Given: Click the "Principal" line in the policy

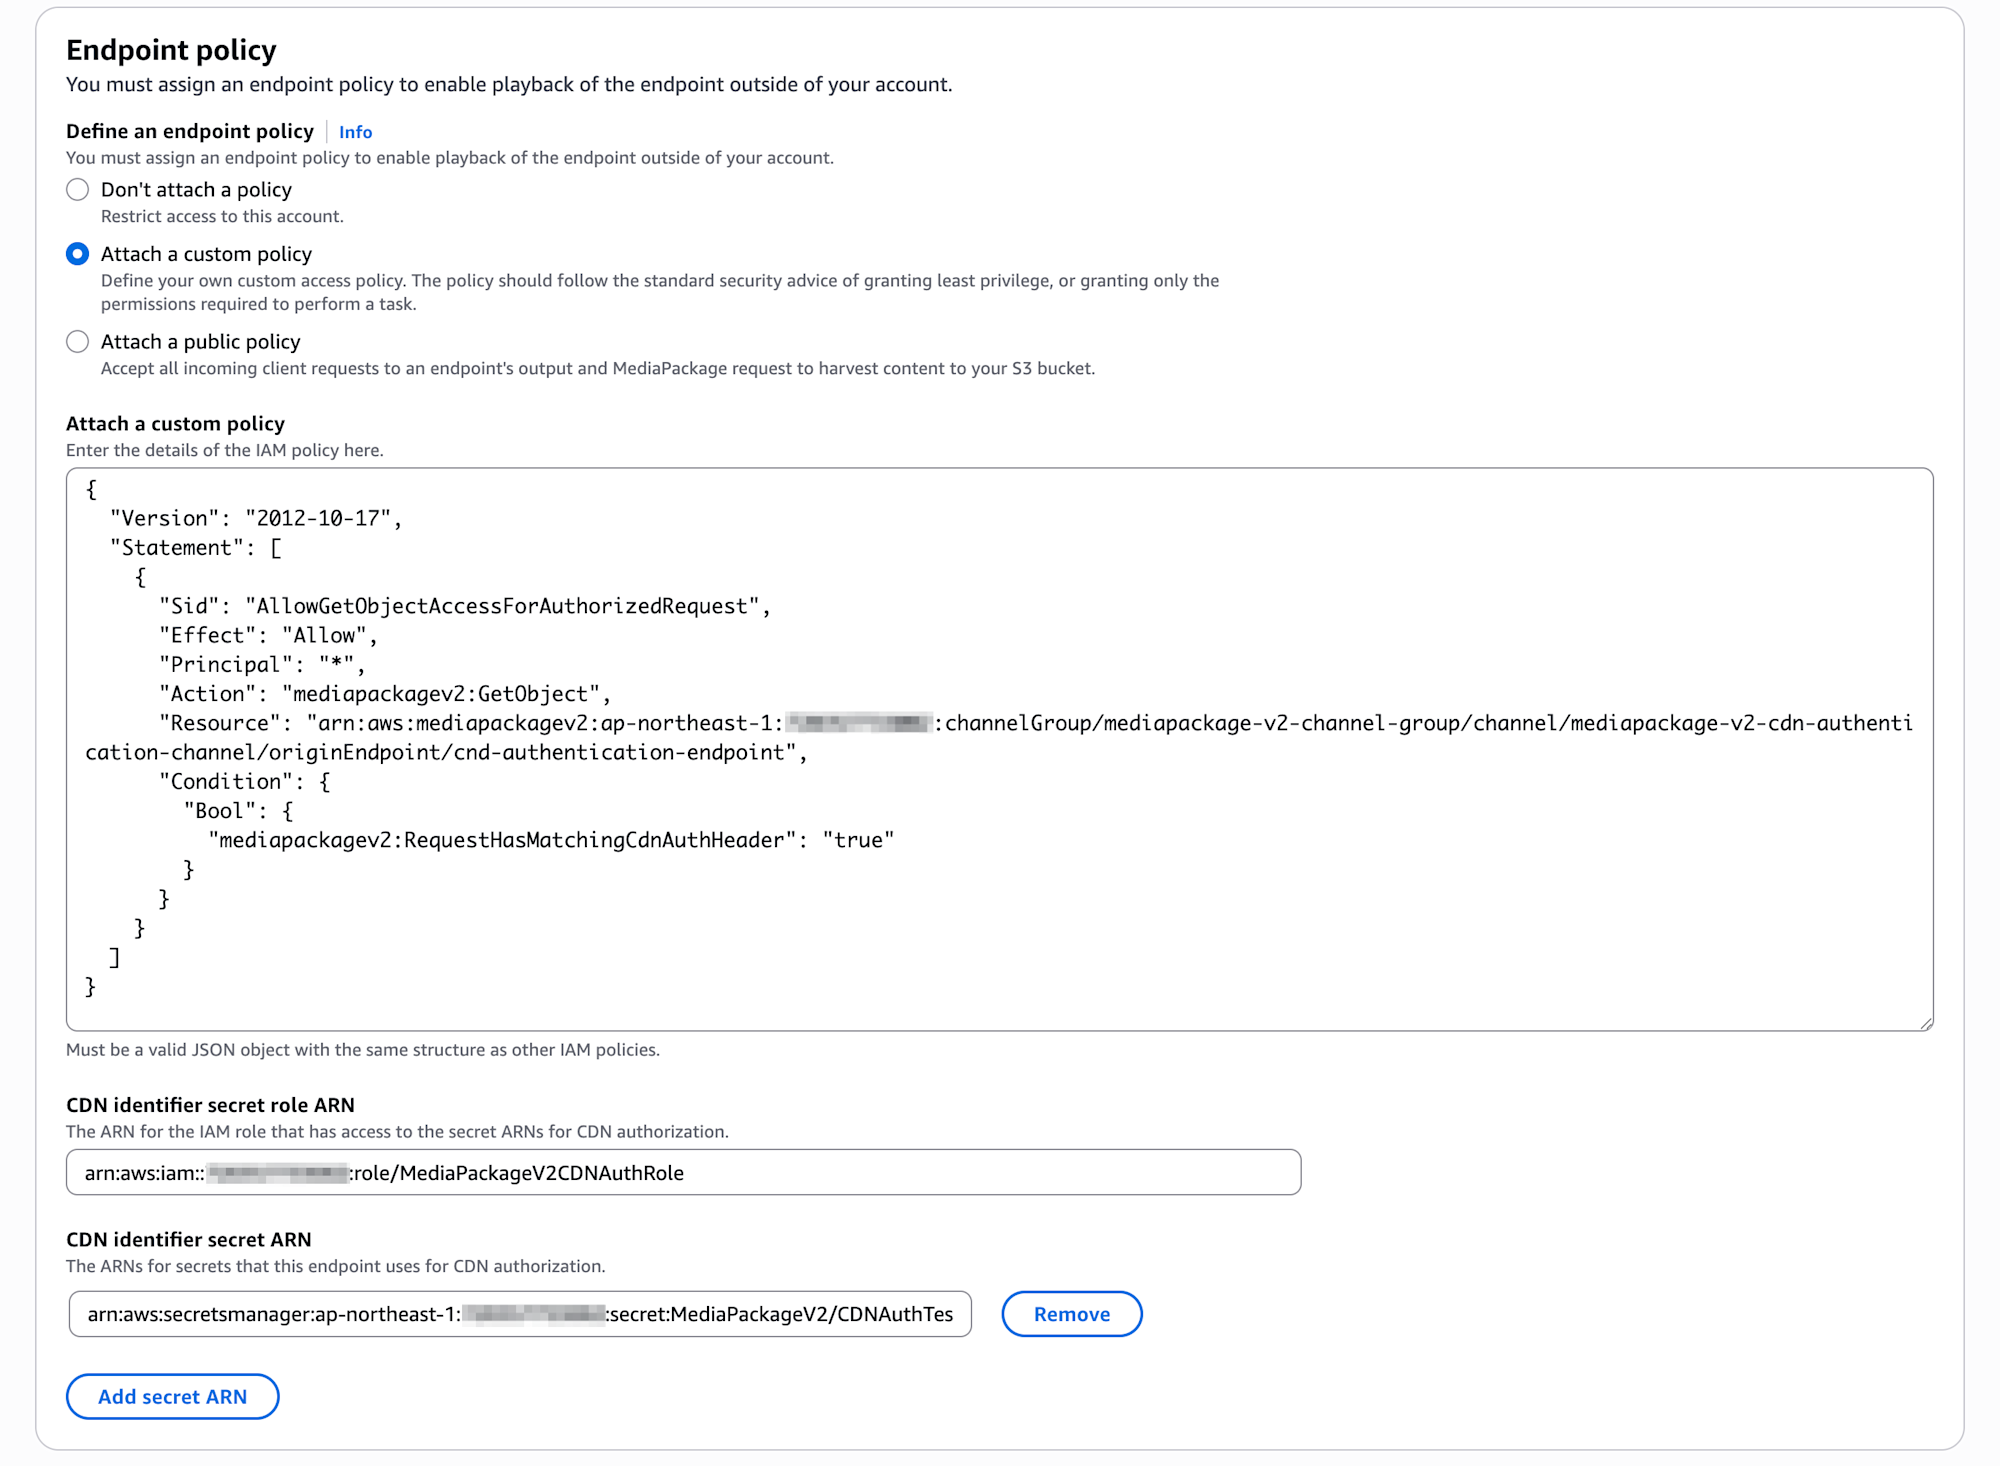Looking at the screenshot, I should click(262, 665).
